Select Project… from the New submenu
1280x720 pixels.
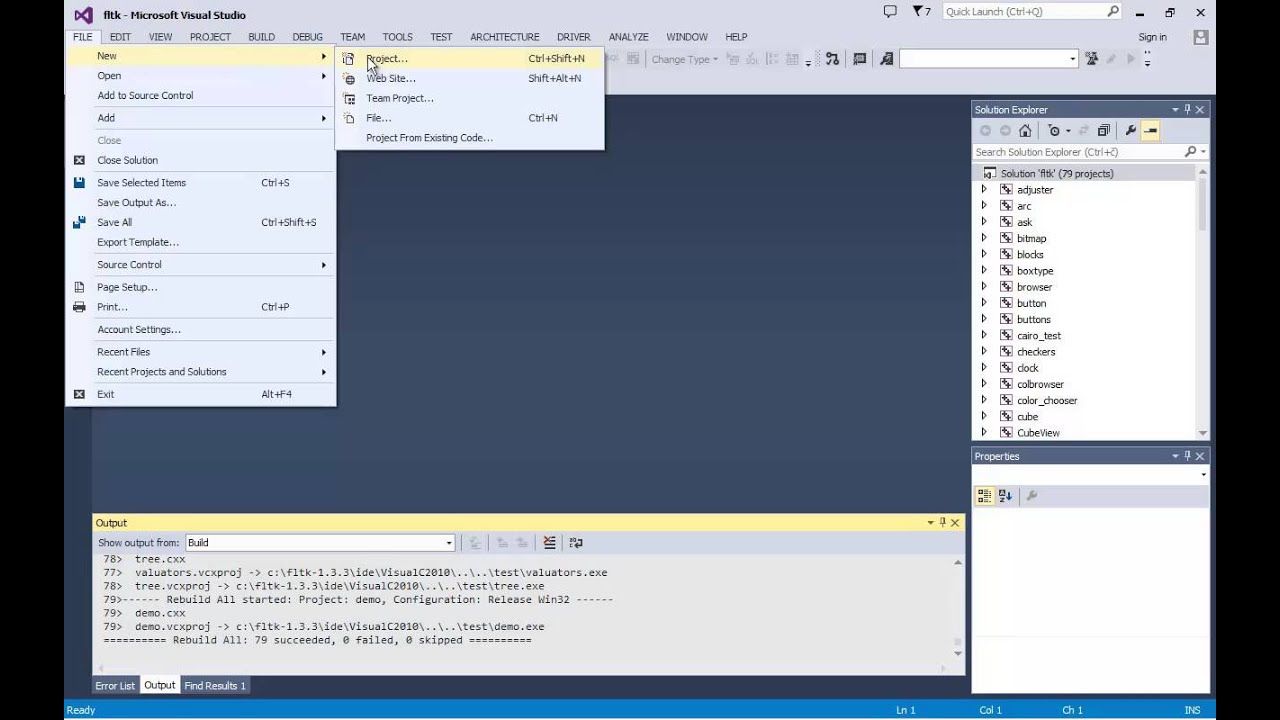coord(388,58)
